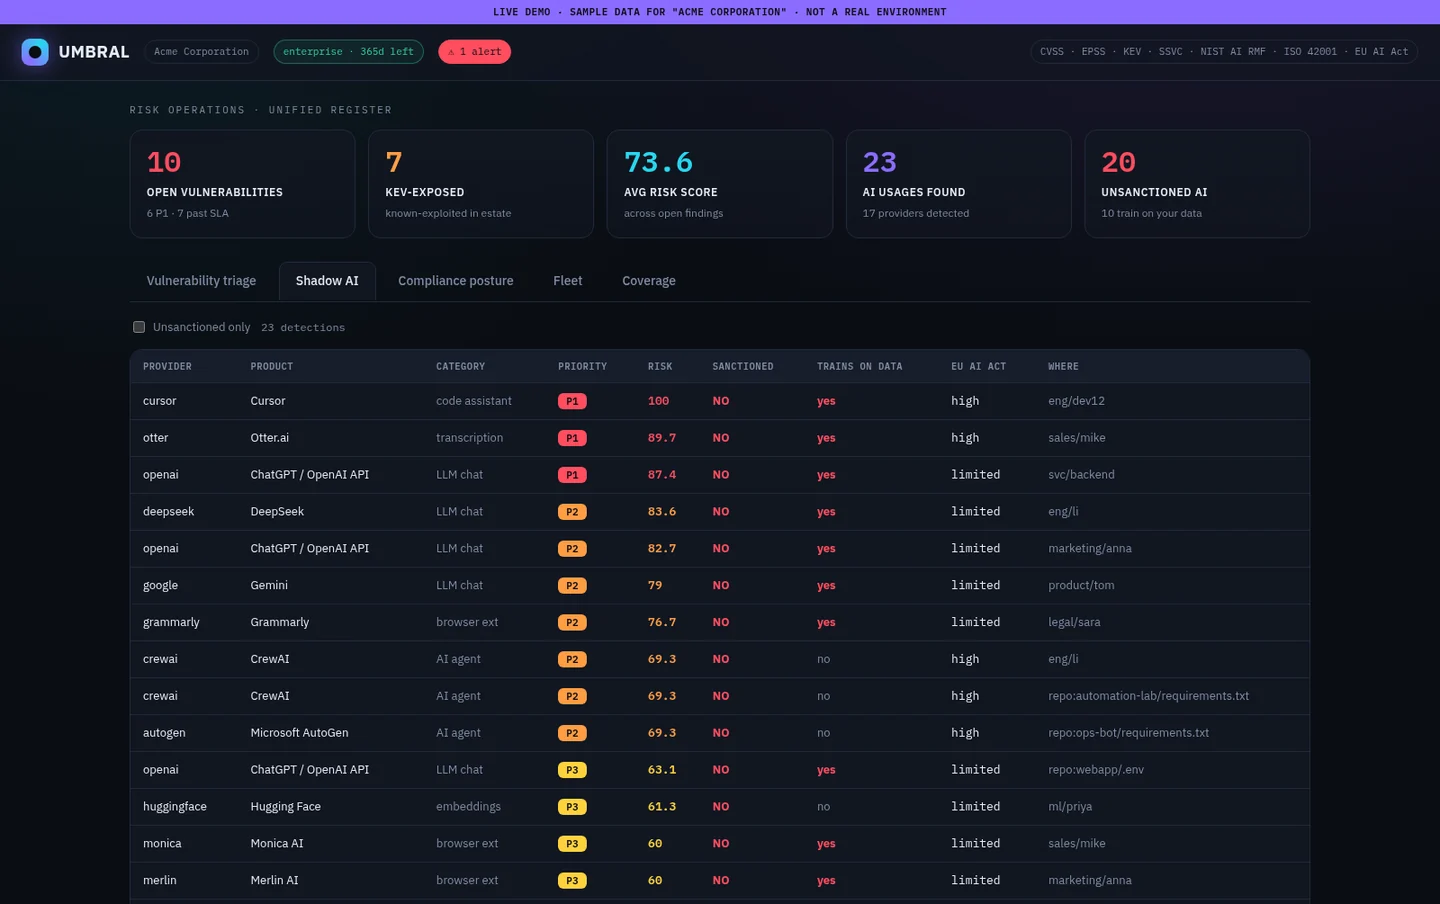This screenshot has height=904, width=1440.
Task: Click repo:ops-bot/requirements.txt location
Action: tap(1128, 733)
